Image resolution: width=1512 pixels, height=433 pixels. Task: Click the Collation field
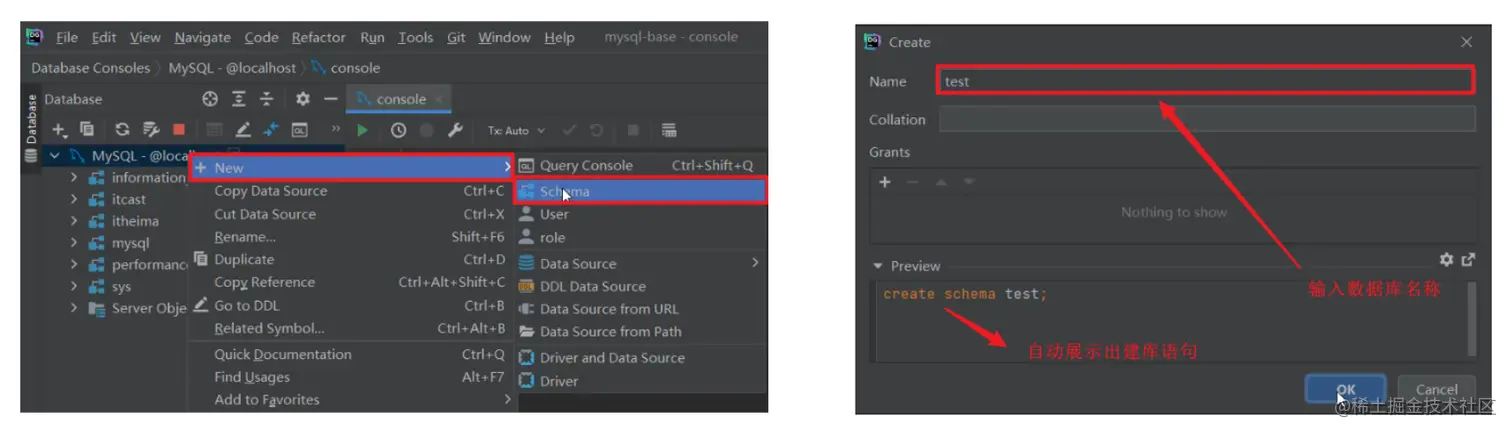point(1206,119)
